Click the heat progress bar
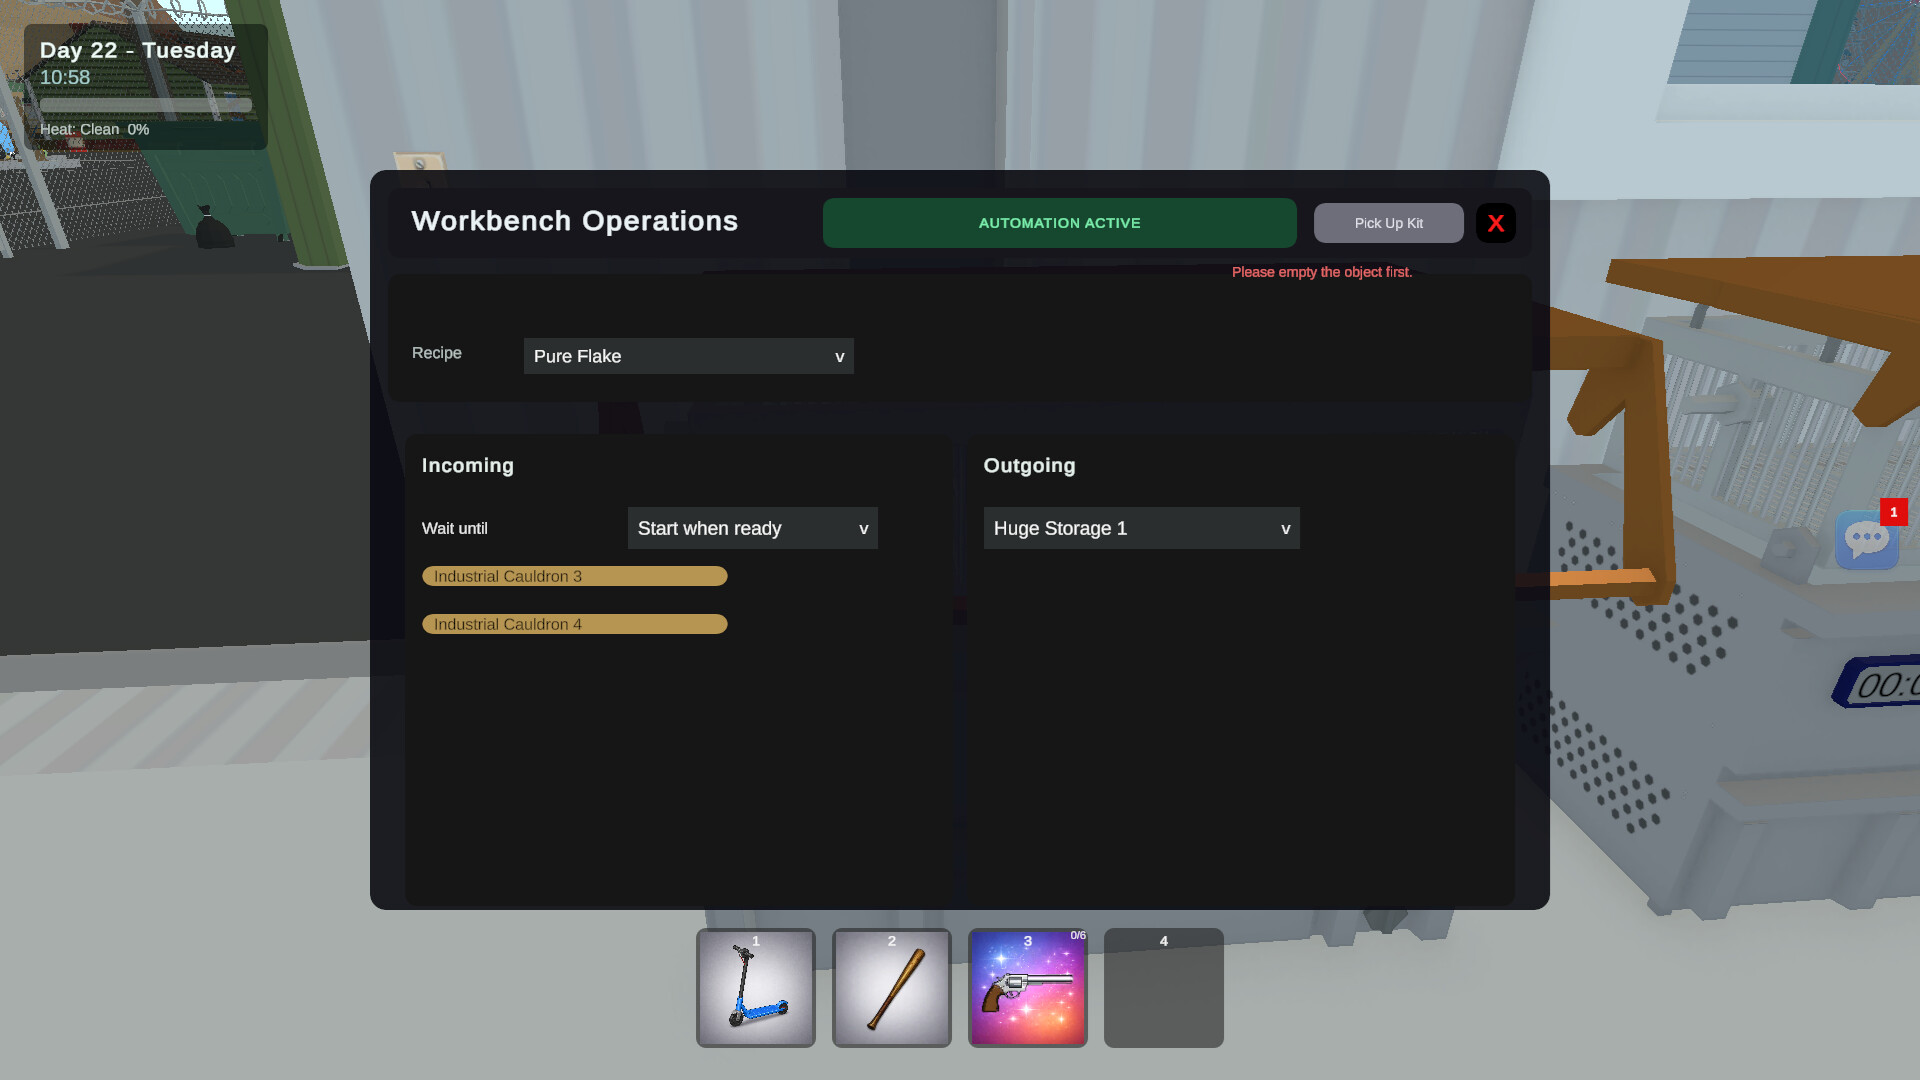Viewport: 1920px width, 1080px height. point(146,105)
